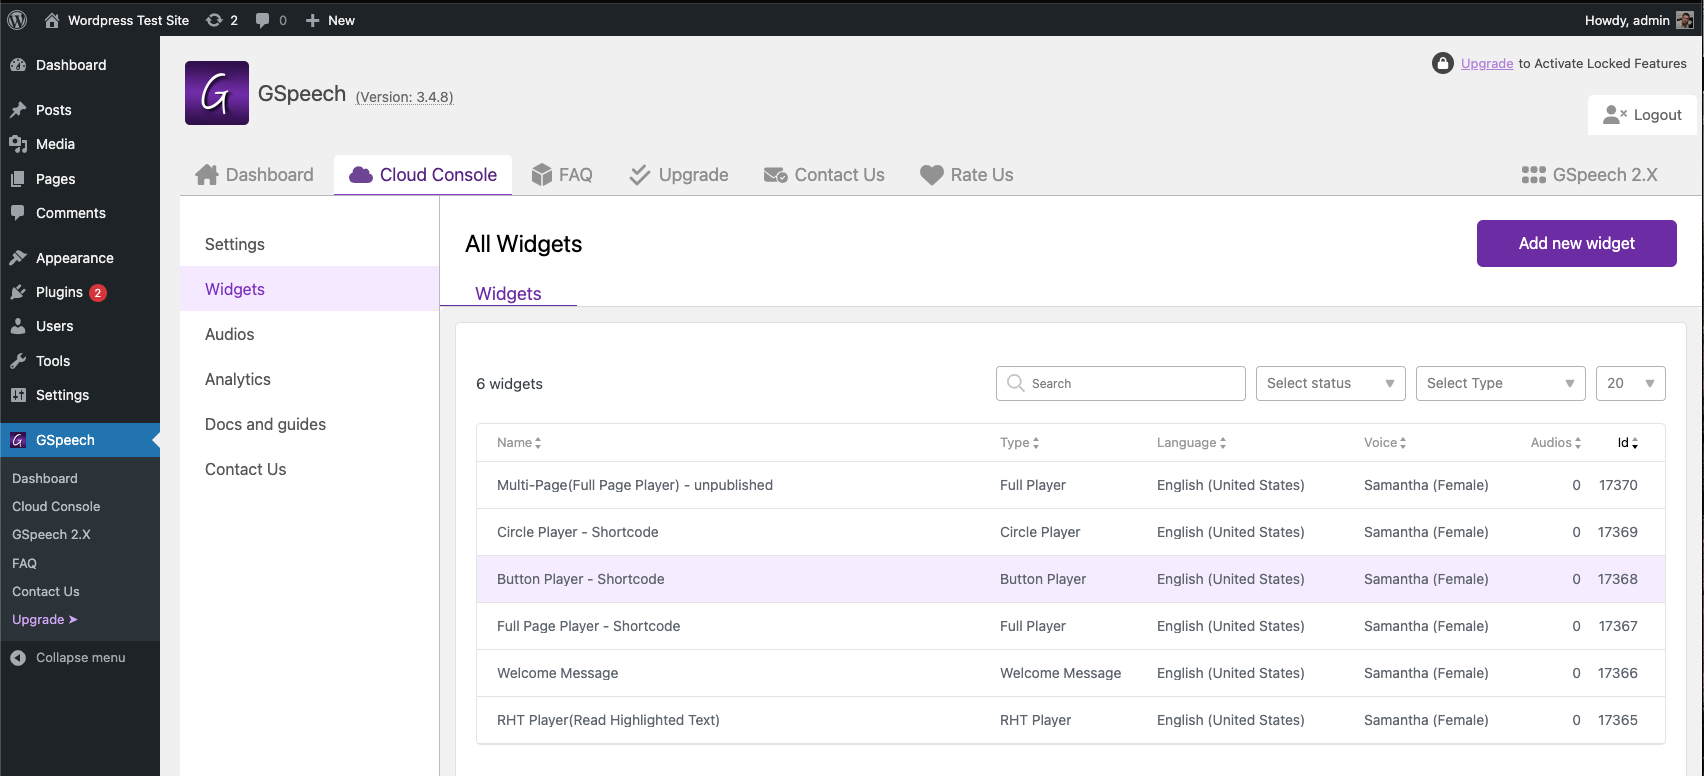This screenshot has height=776, width=1704.
Task: Switch to the Upgrade tab
Action: pyautogui.click(x=679, y=175)
